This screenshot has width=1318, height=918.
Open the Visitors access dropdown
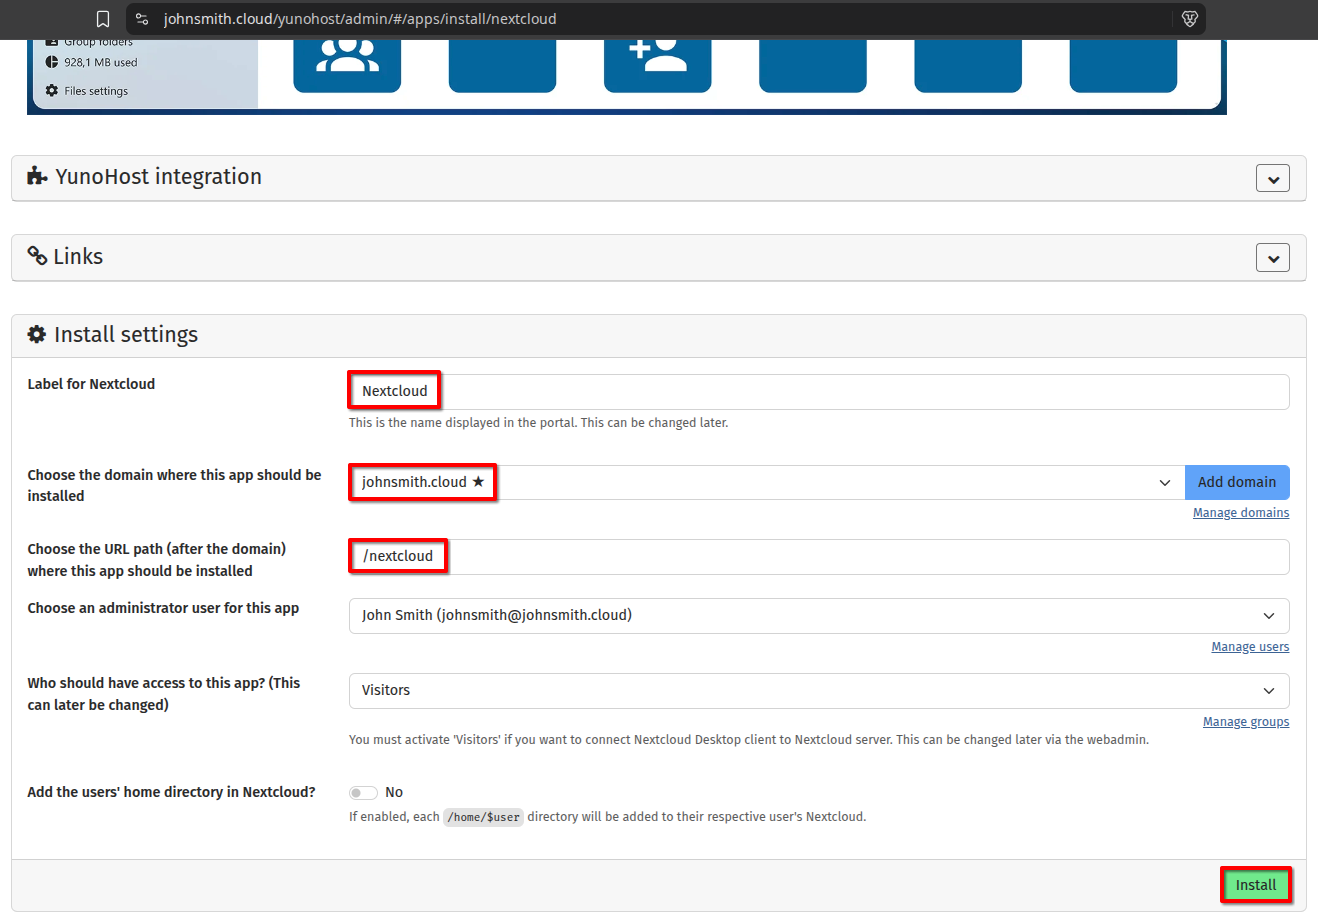(819, 691)
